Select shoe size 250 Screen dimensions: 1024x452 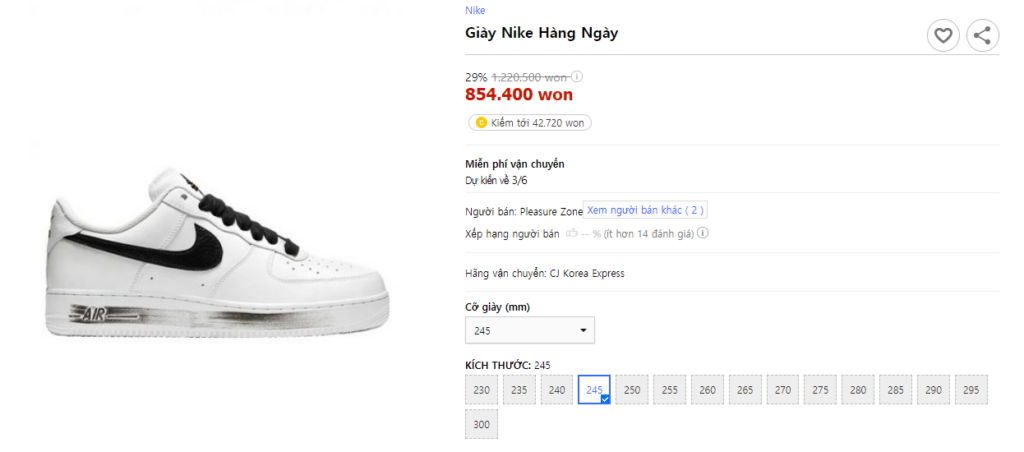click(x=632, y=390)
